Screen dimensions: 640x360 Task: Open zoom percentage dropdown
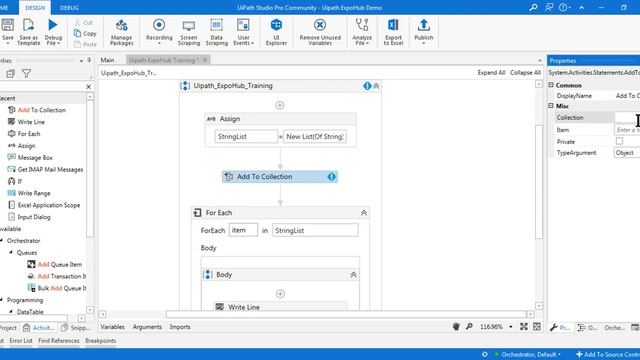point(511,327)
